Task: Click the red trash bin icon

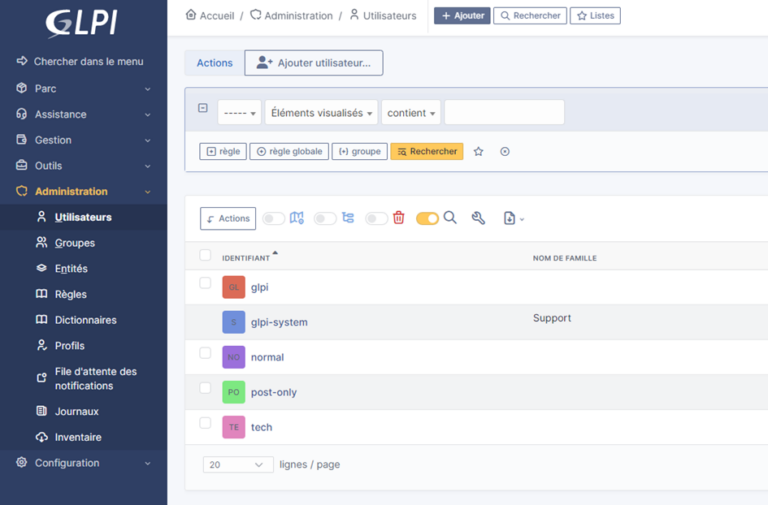Action: (x=399, y=218)
